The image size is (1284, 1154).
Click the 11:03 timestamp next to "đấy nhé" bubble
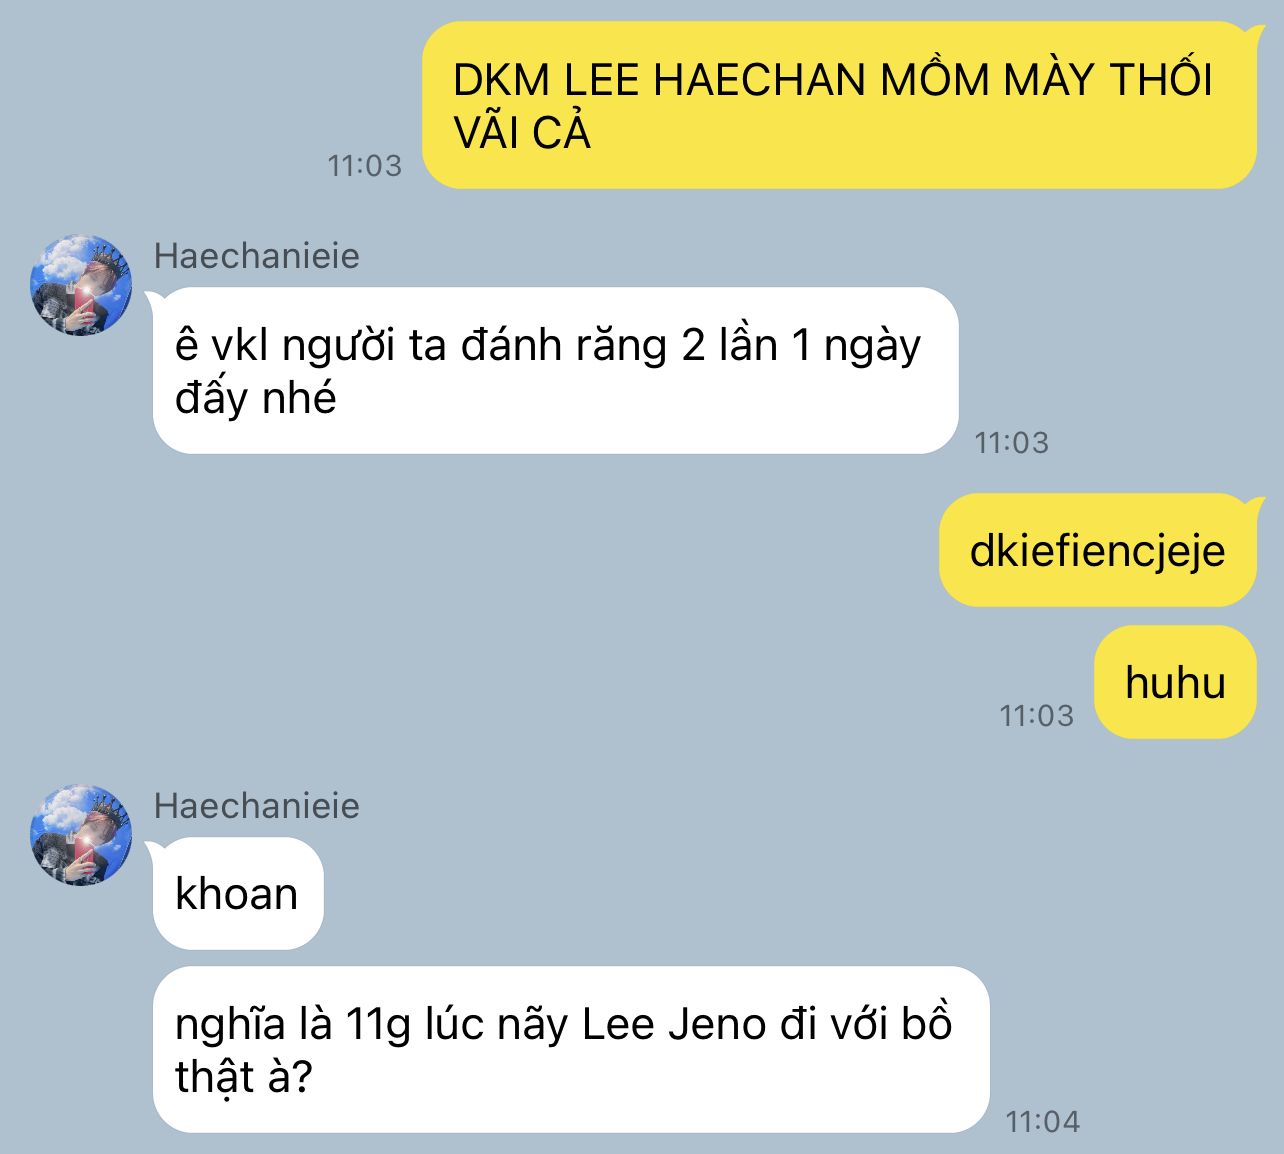(x=1011, y=442)
